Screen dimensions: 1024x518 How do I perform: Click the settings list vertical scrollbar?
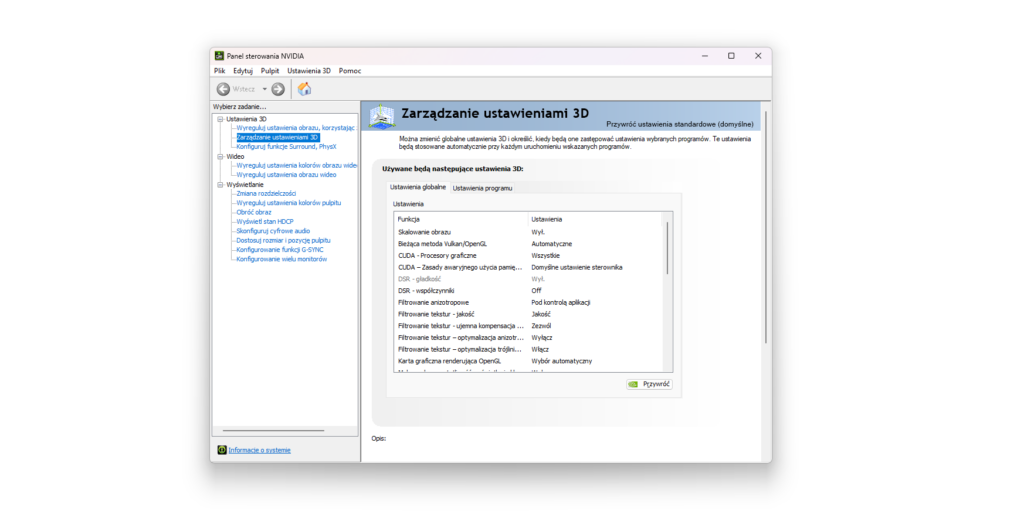click(x=667, y=248)
